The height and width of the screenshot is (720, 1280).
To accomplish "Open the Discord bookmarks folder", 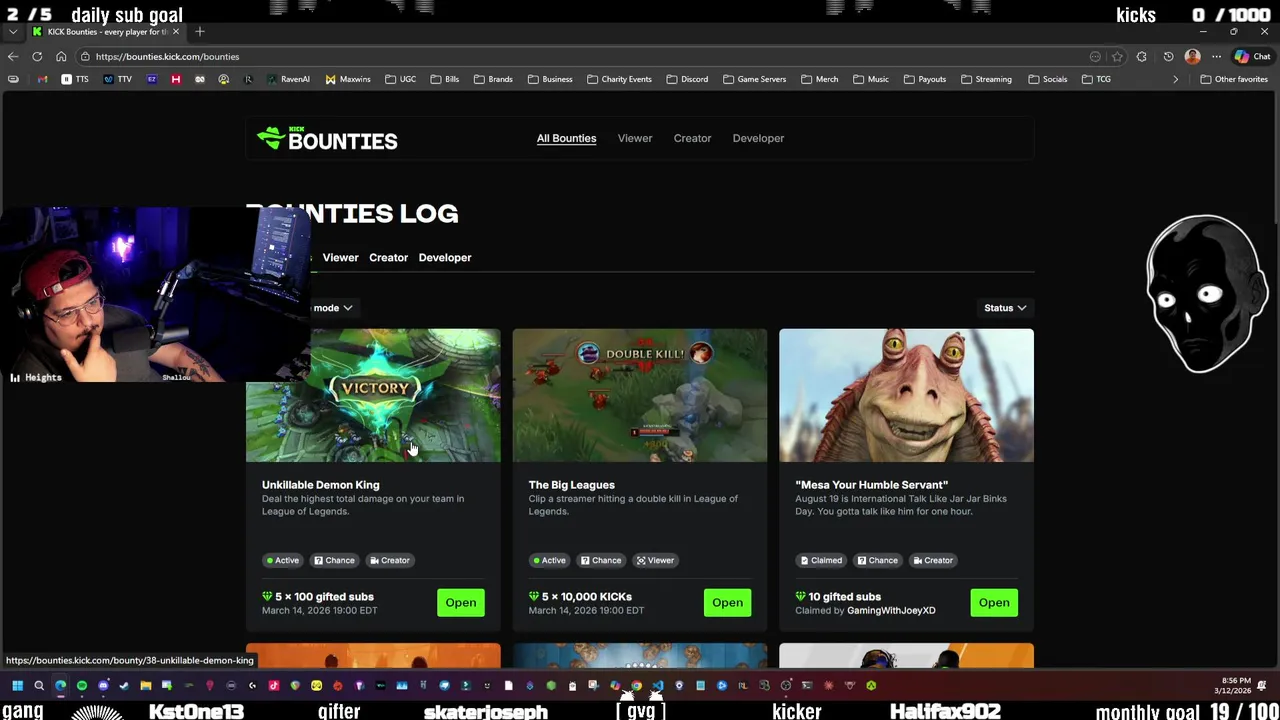I will coord(687,79).
